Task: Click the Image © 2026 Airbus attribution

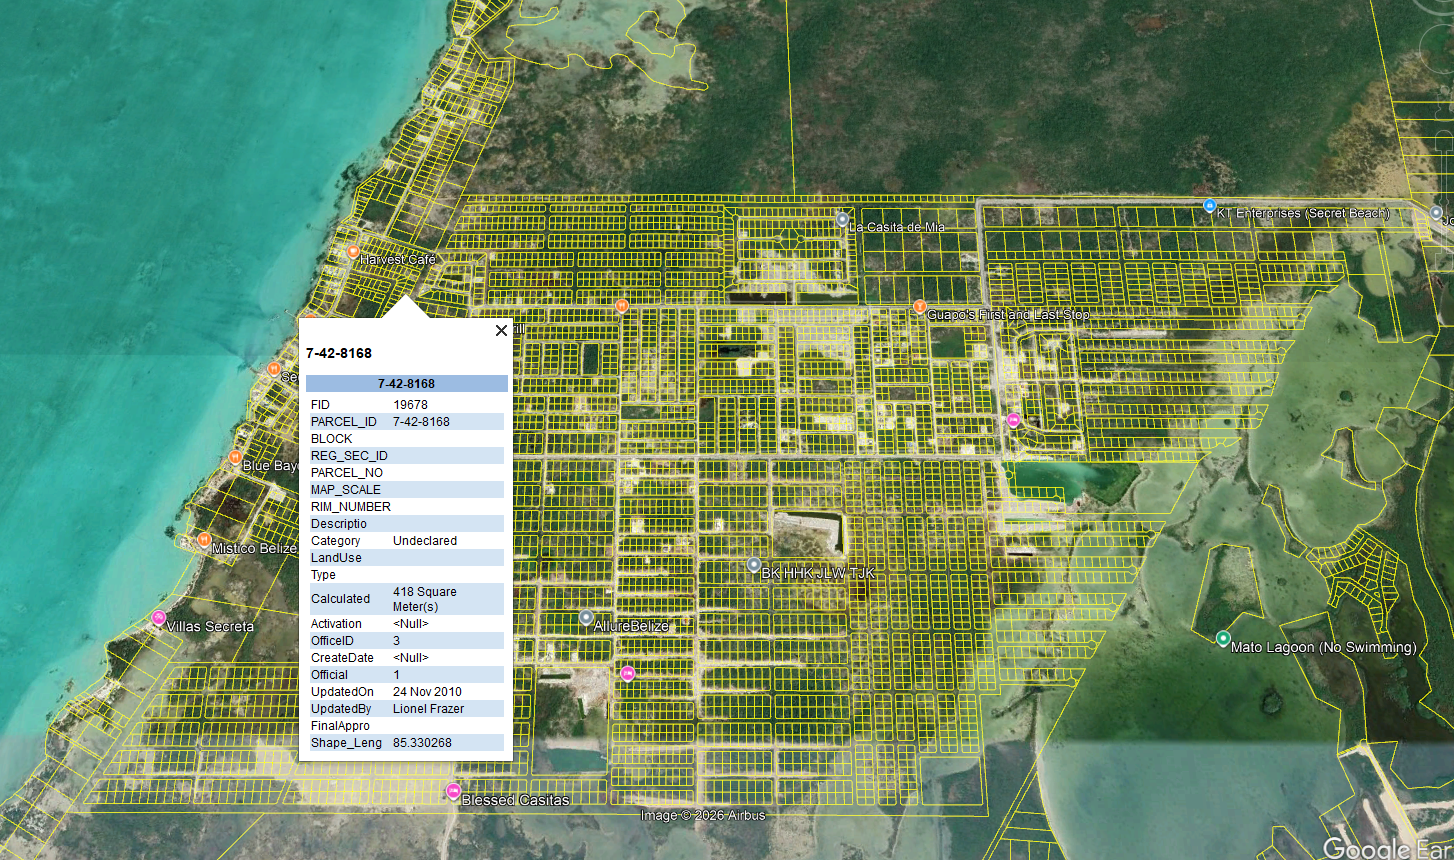Action: [x=703, y=815]
